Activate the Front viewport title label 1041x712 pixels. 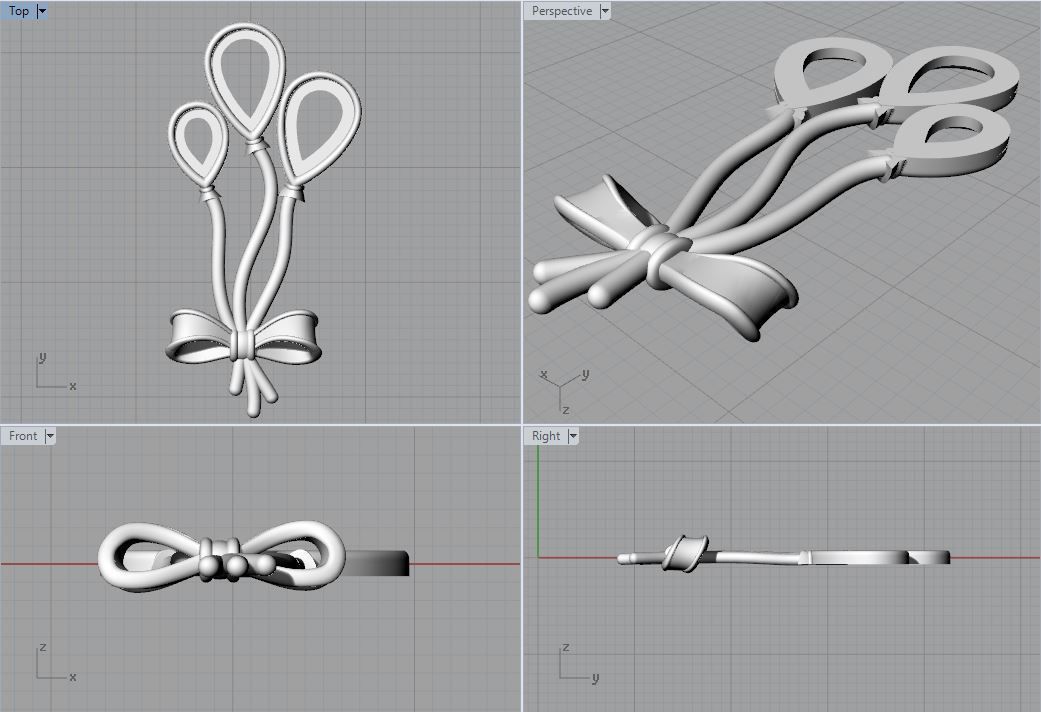[23, 436]
